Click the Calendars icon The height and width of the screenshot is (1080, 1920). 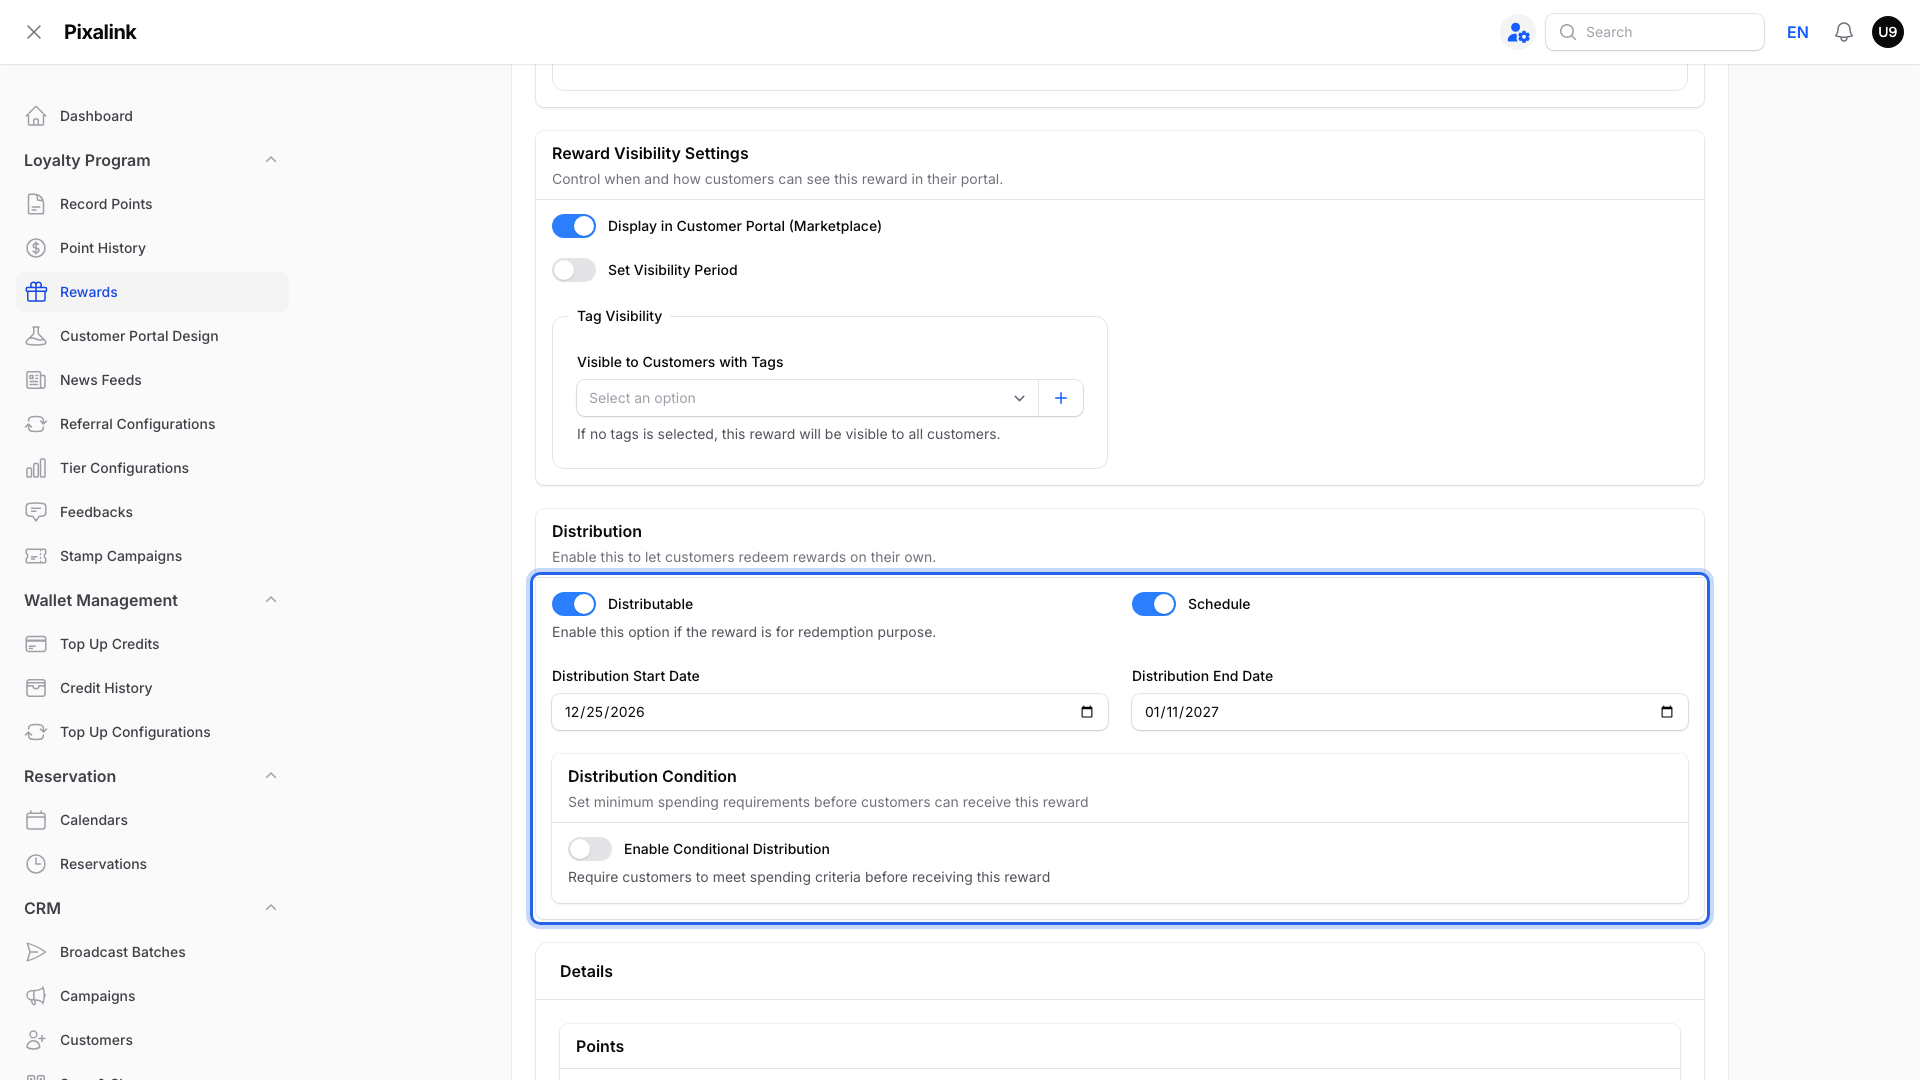[36, 820]
